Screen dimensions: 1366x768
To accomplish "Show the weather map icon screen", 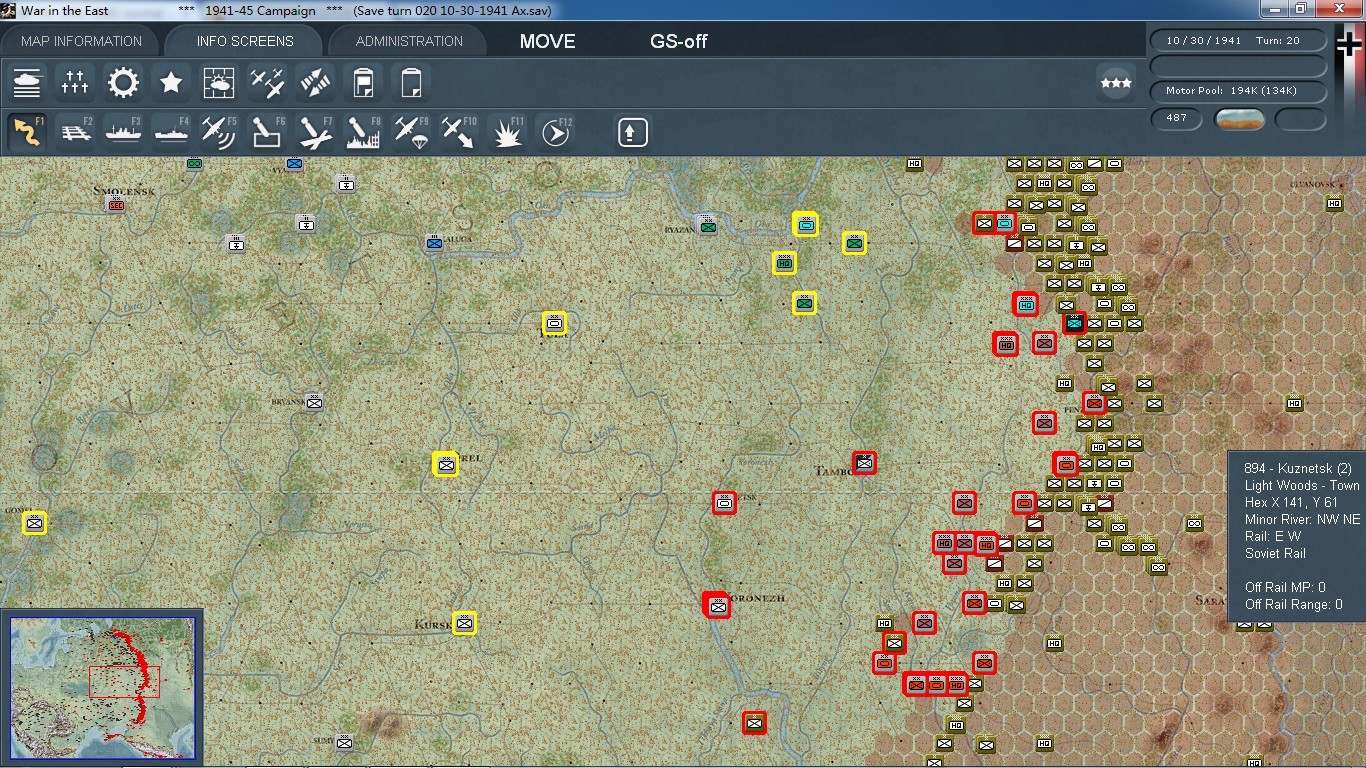I will click(219, 83).
